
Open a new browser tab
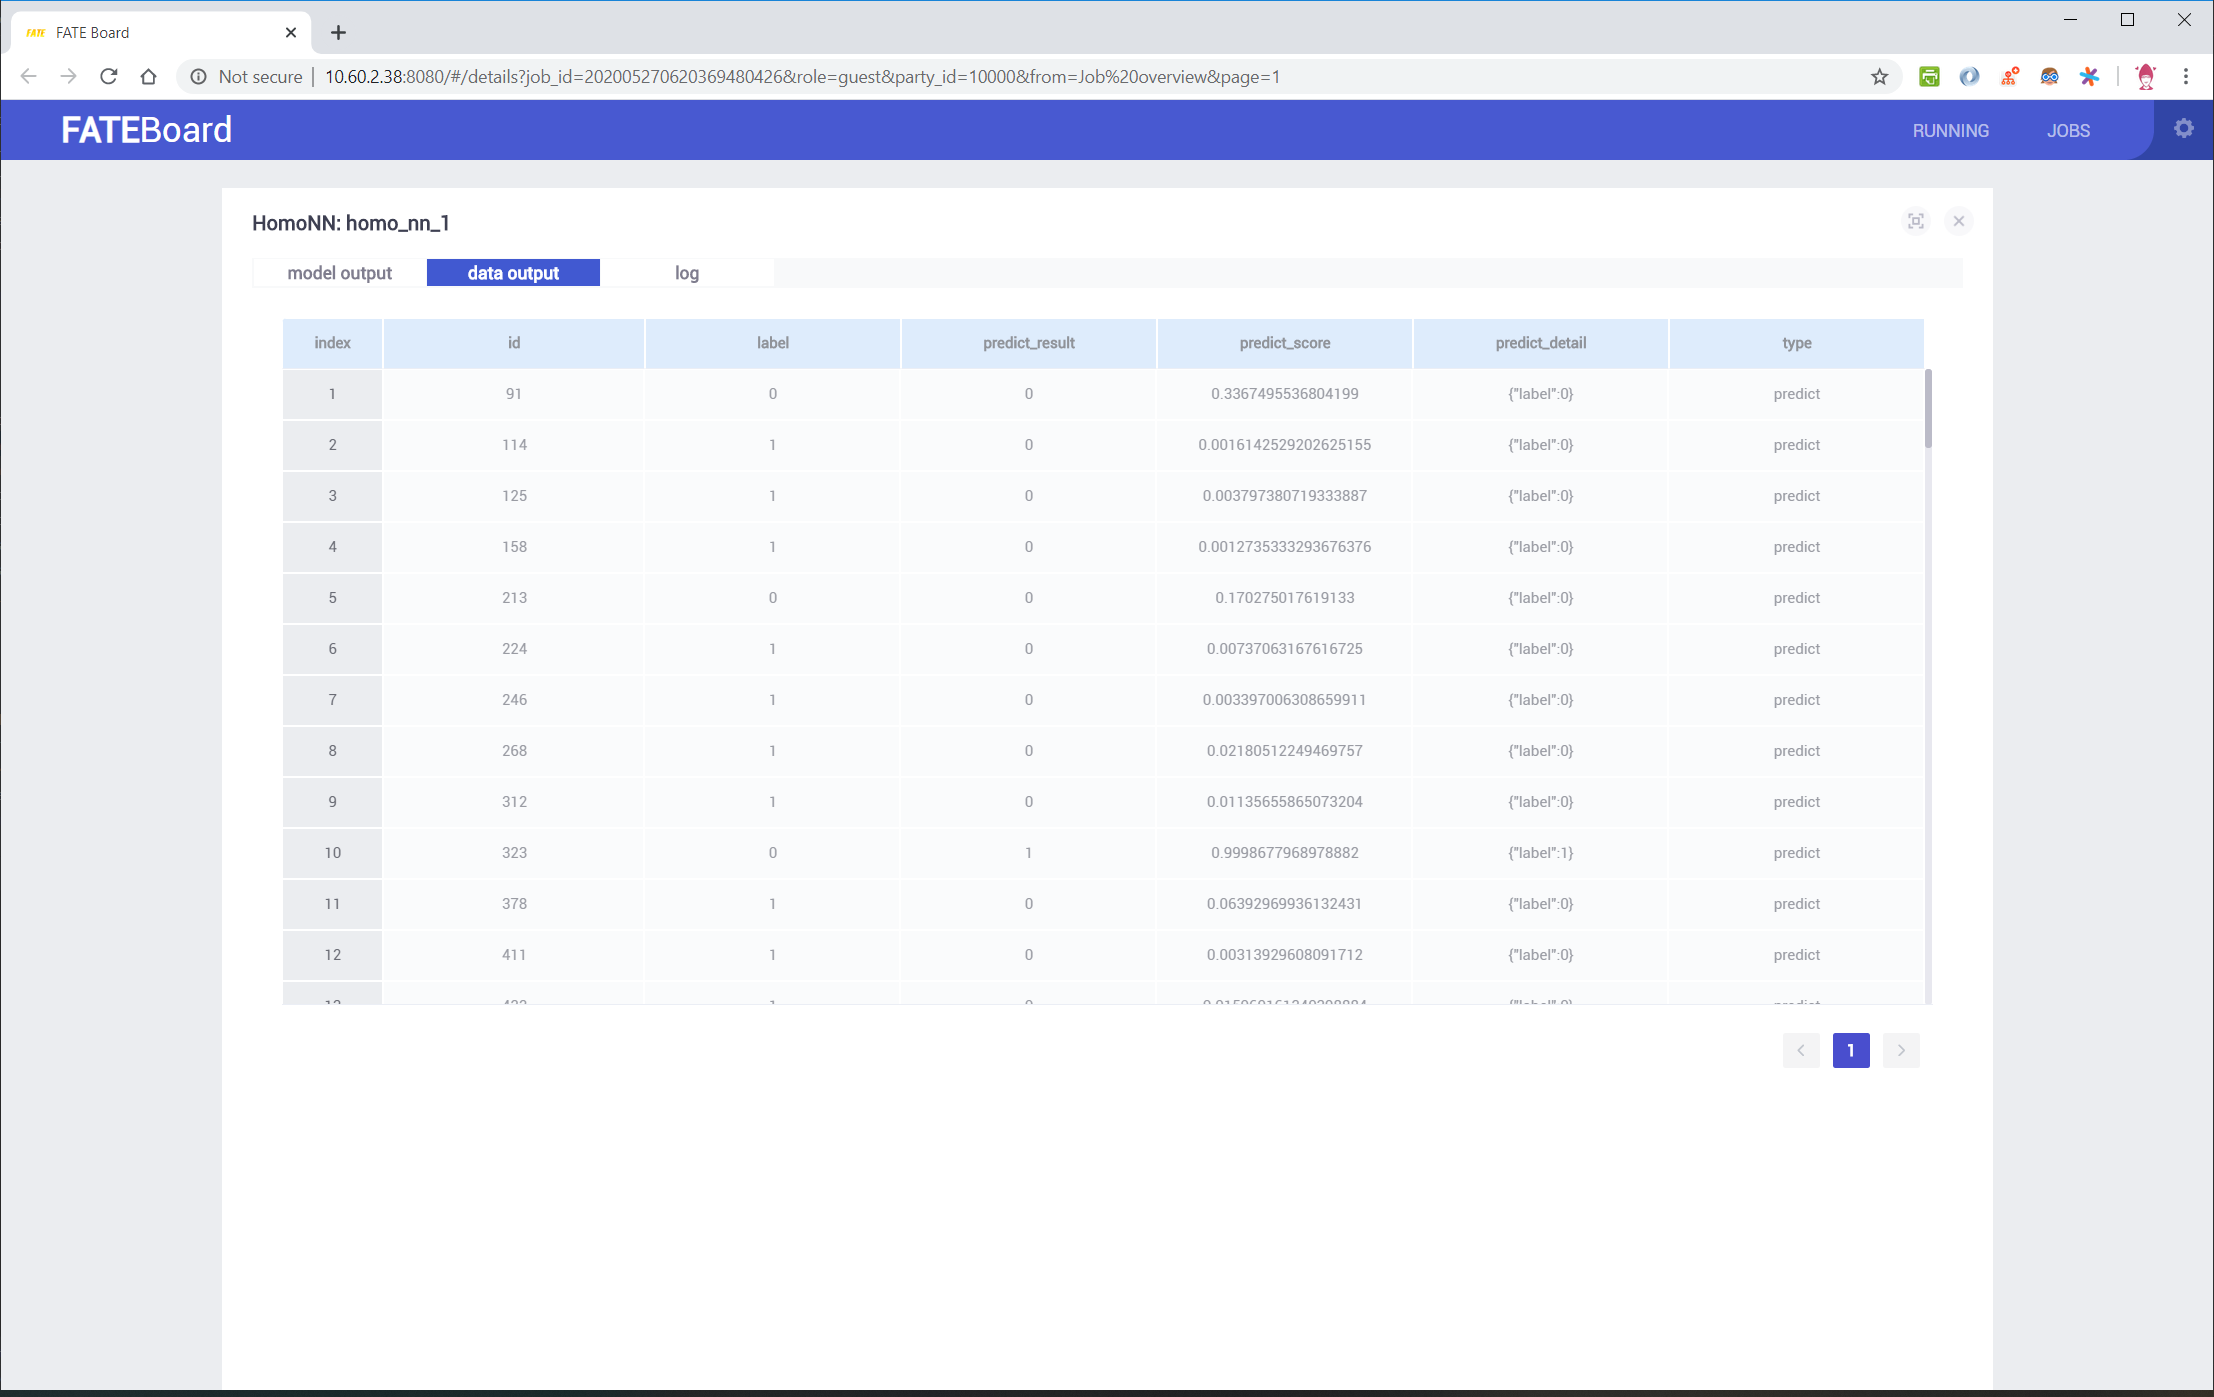pos(338,33)
